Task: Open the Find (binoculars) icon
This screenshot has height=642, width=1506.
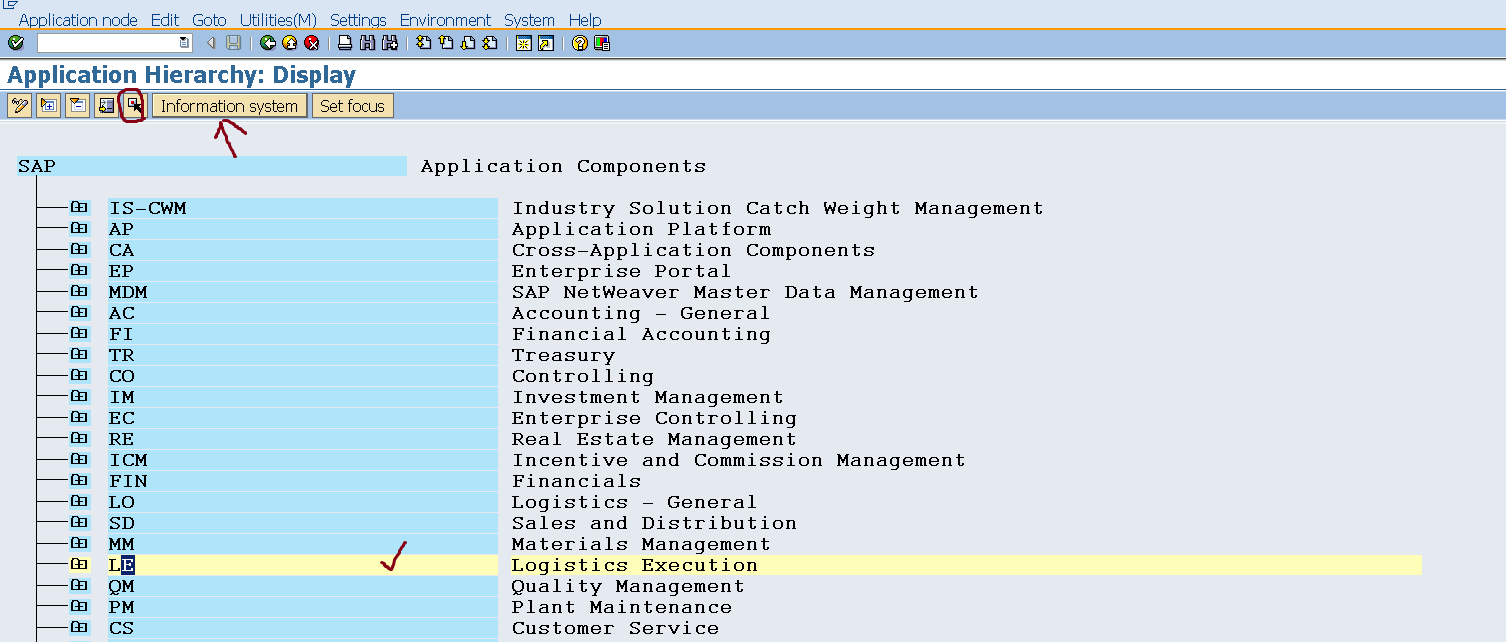Action: point(367,43)
